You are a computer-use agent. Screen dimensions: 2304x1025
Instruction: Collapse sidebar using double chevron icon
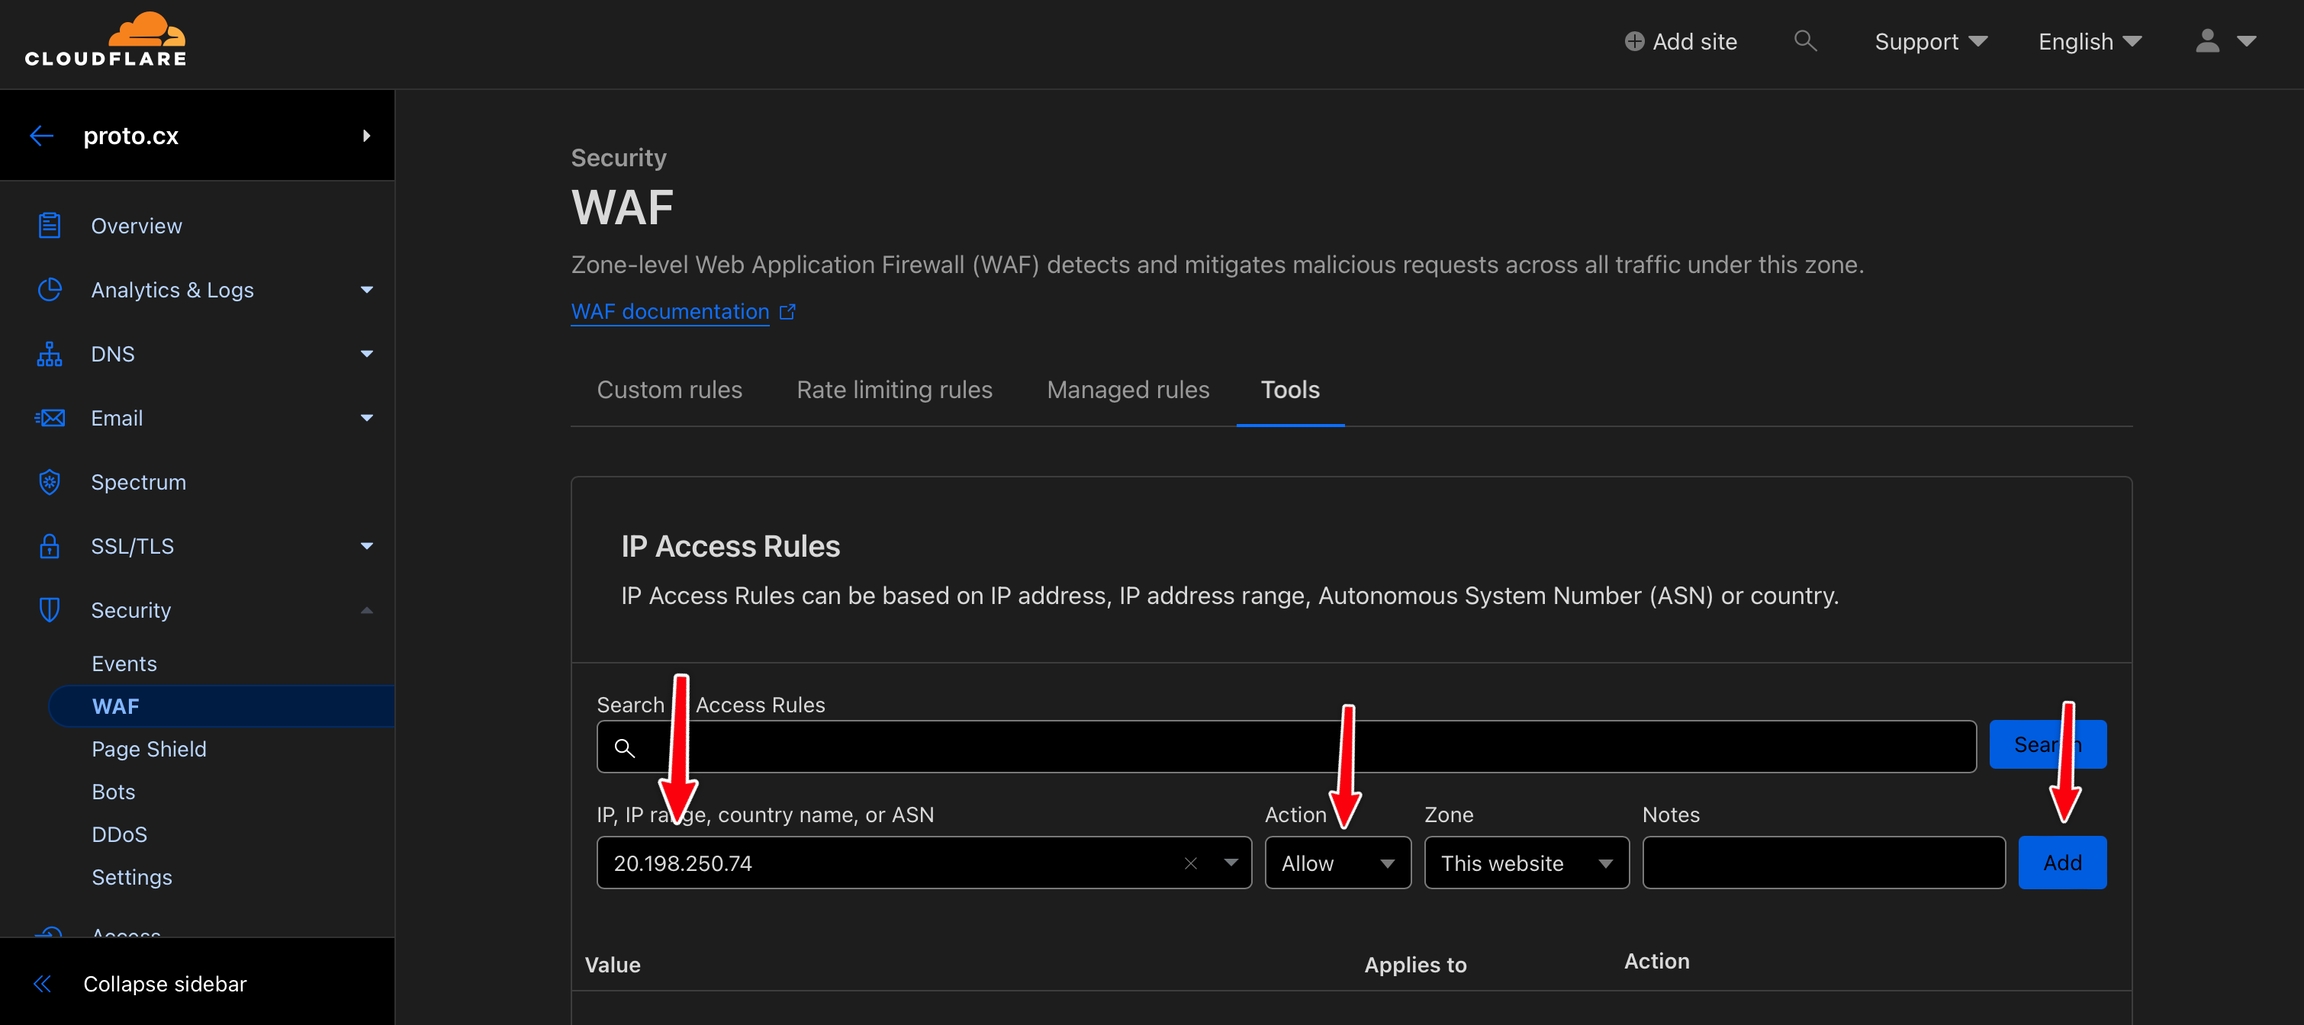(42, 984)
